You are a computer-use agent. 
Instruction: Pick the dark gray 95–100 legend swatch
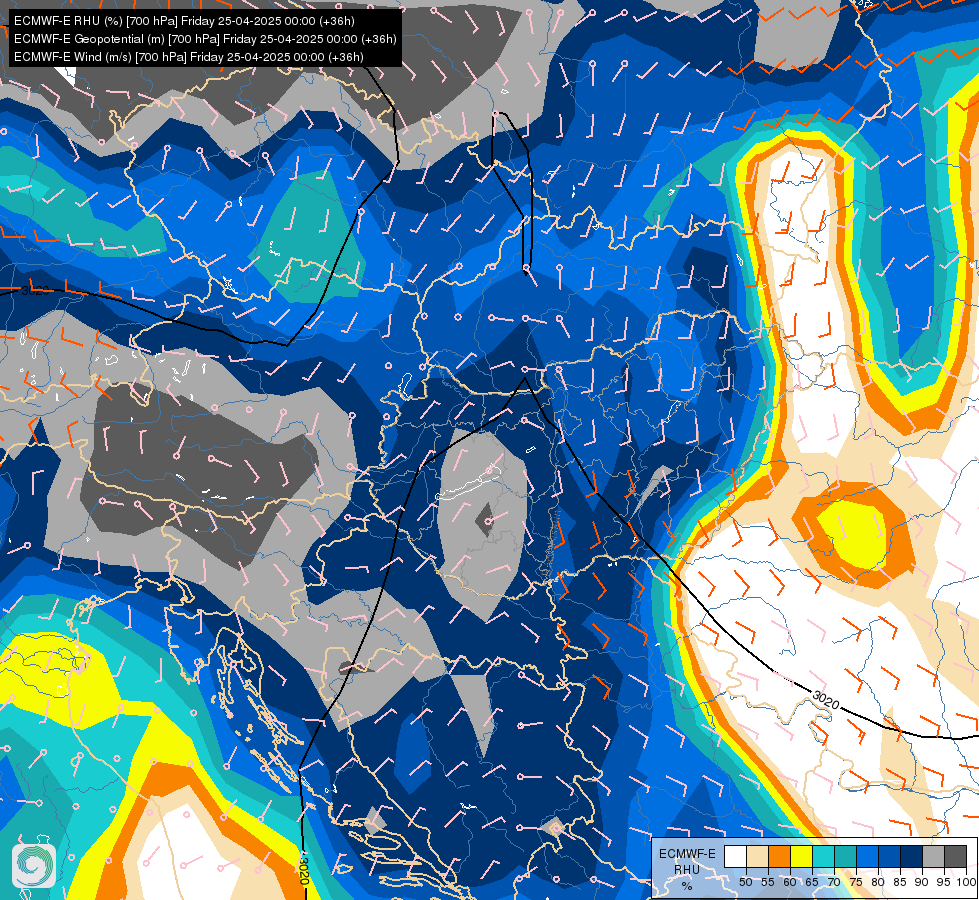coord(955,856)
